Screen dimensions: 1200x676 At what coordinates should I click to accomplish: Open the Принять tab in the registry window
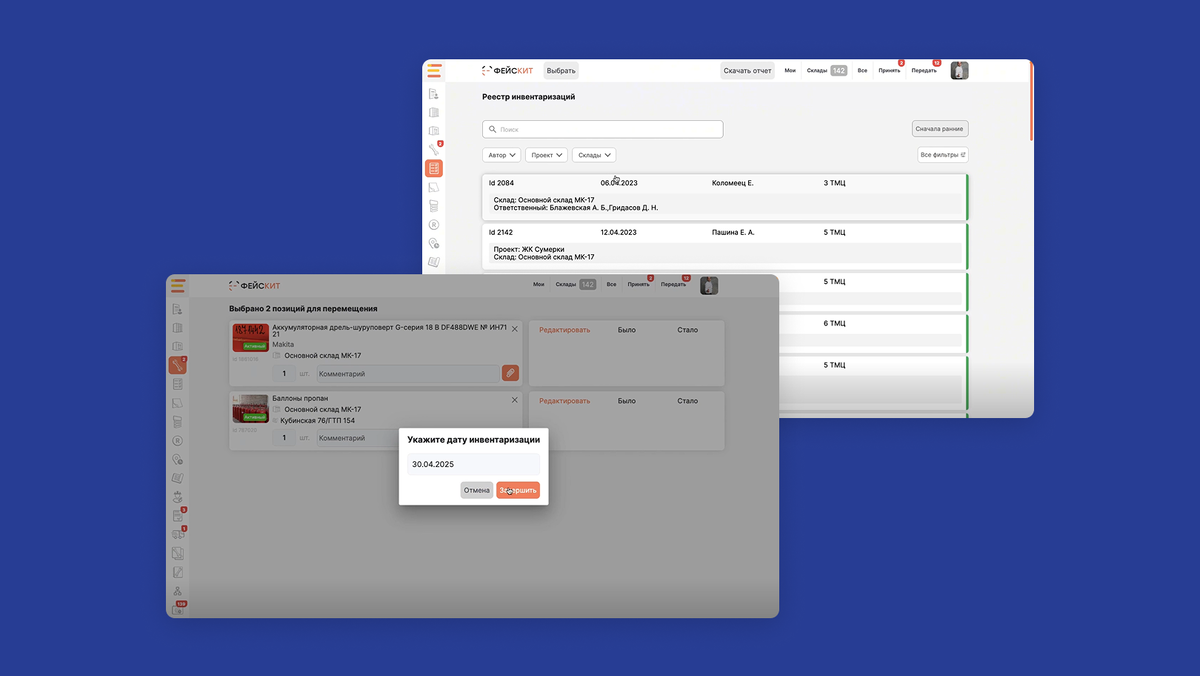pos(890,71)
